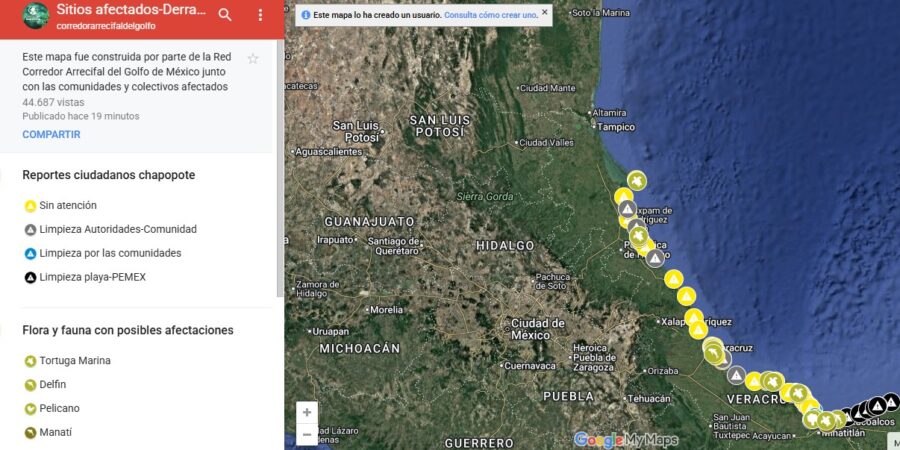
Task: Click the Manatí legend icon
Action: 30,432
